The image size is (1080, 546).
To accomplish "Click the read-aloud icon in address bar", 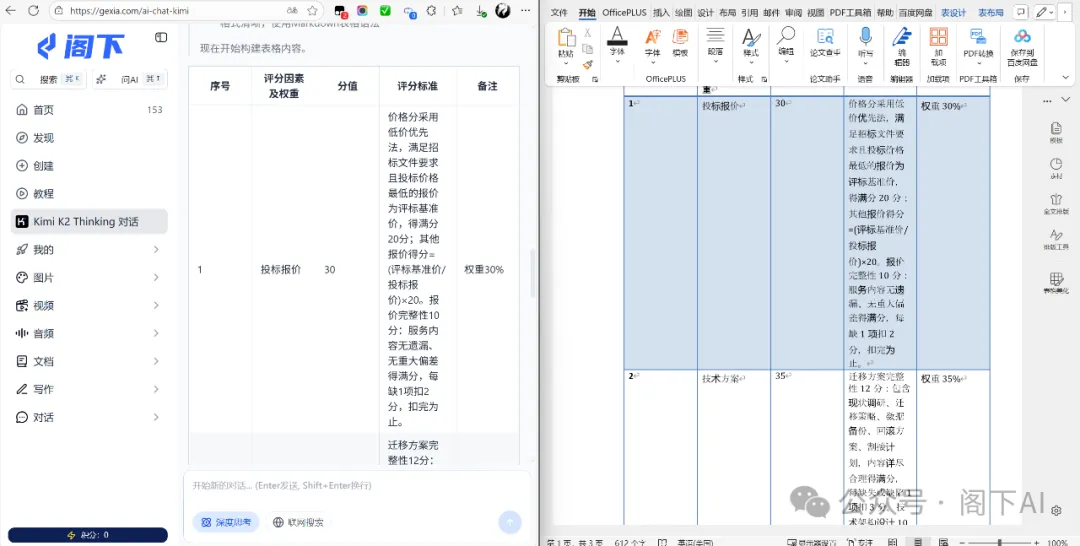I will pos(292,11).
